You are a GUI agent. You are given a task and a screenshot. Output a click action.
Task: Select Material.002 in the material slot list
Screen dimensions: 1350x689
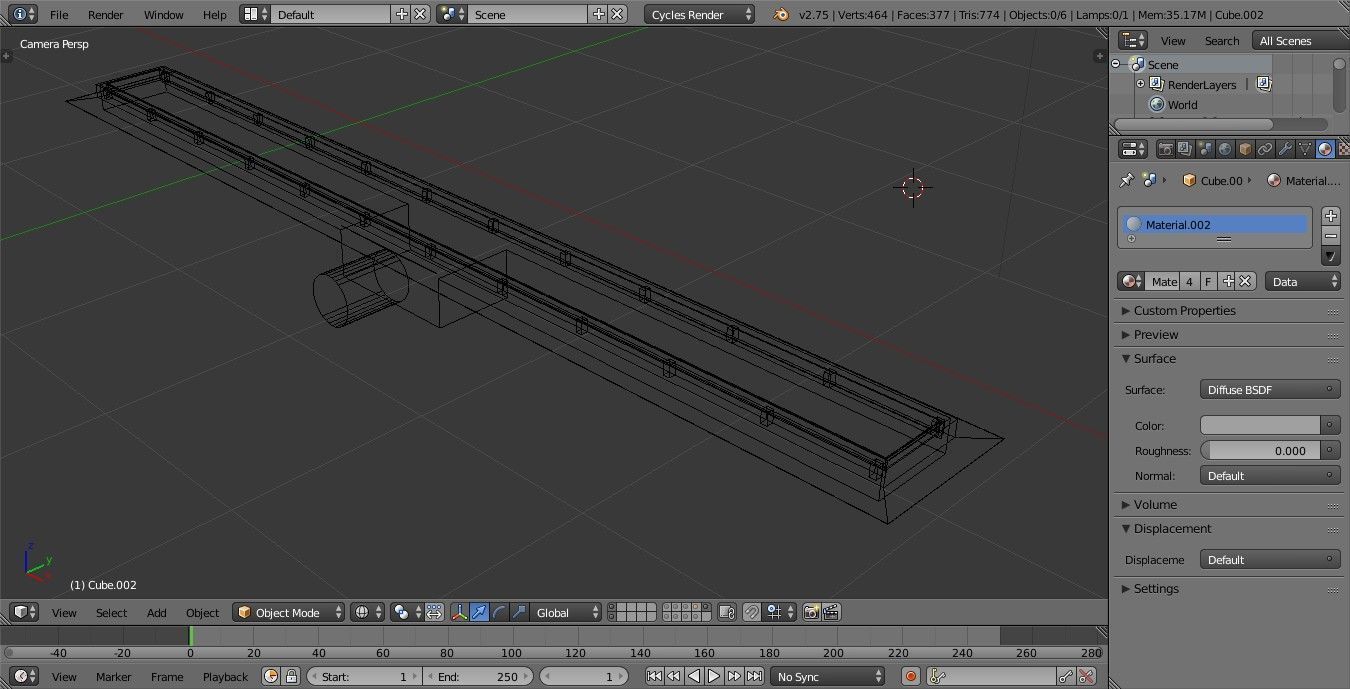[x=1214, y=225]
